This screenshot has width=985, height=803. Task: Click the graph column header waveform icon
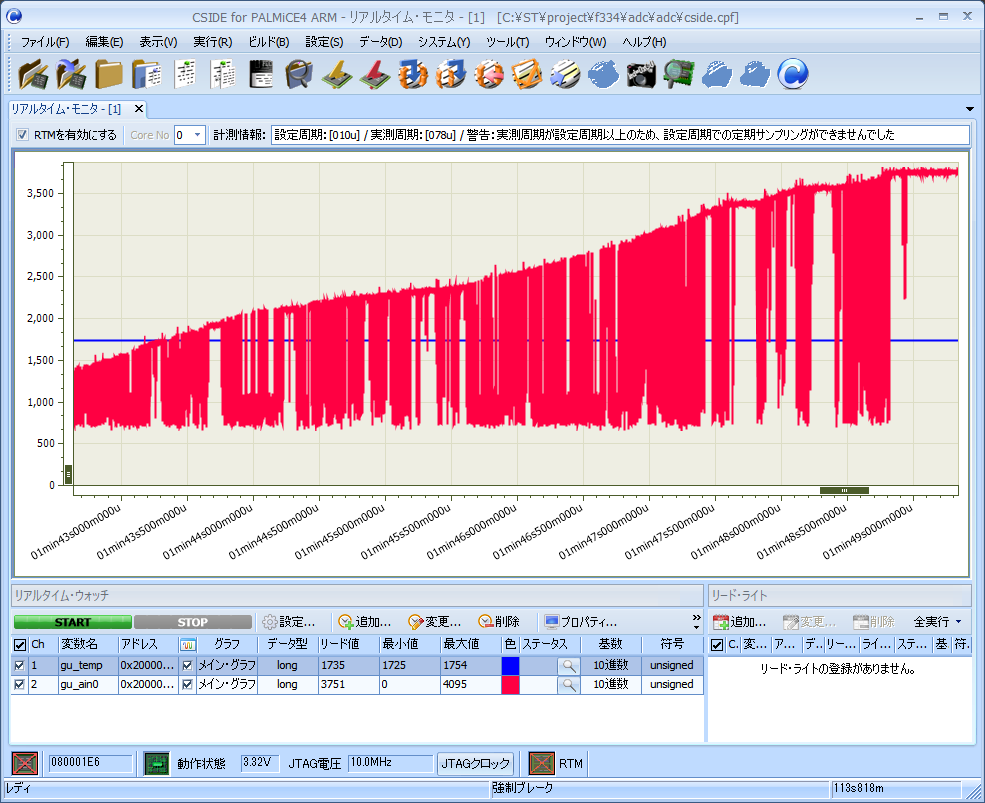point(188,645)
